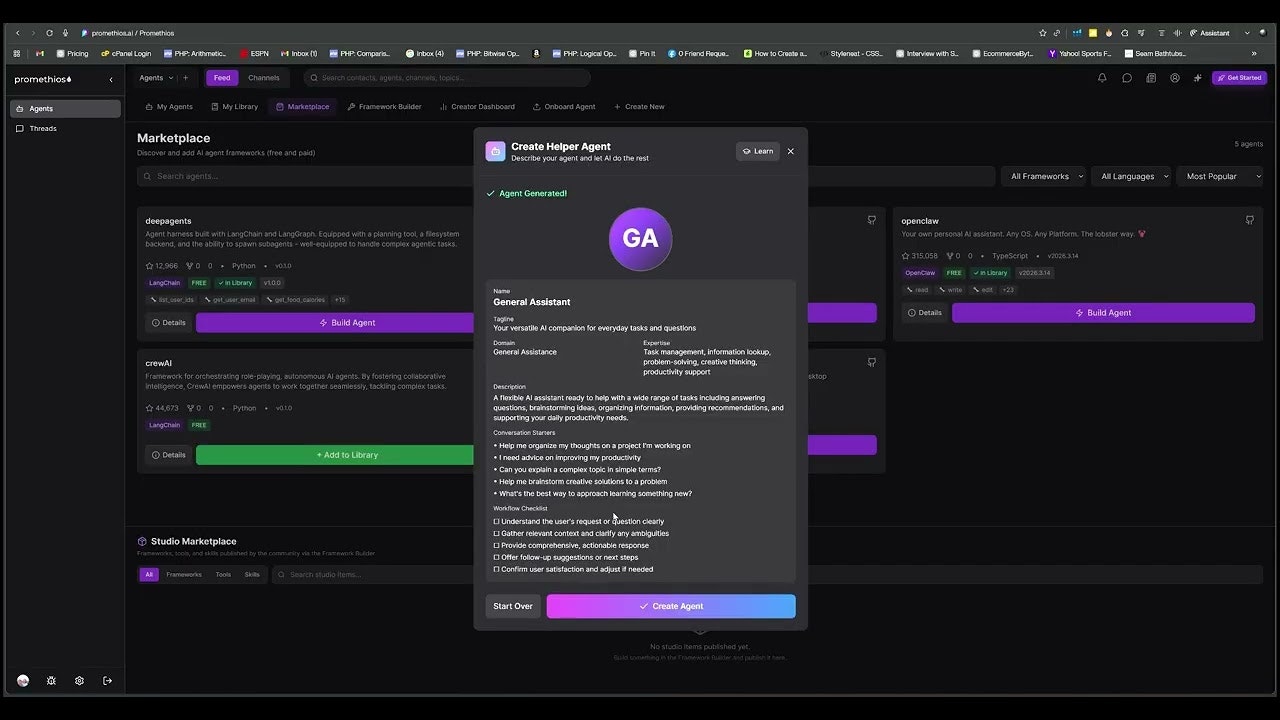1280x720 pixels.
Task: Open Details on the deepagents card
Action: click(x=168, y=323)
